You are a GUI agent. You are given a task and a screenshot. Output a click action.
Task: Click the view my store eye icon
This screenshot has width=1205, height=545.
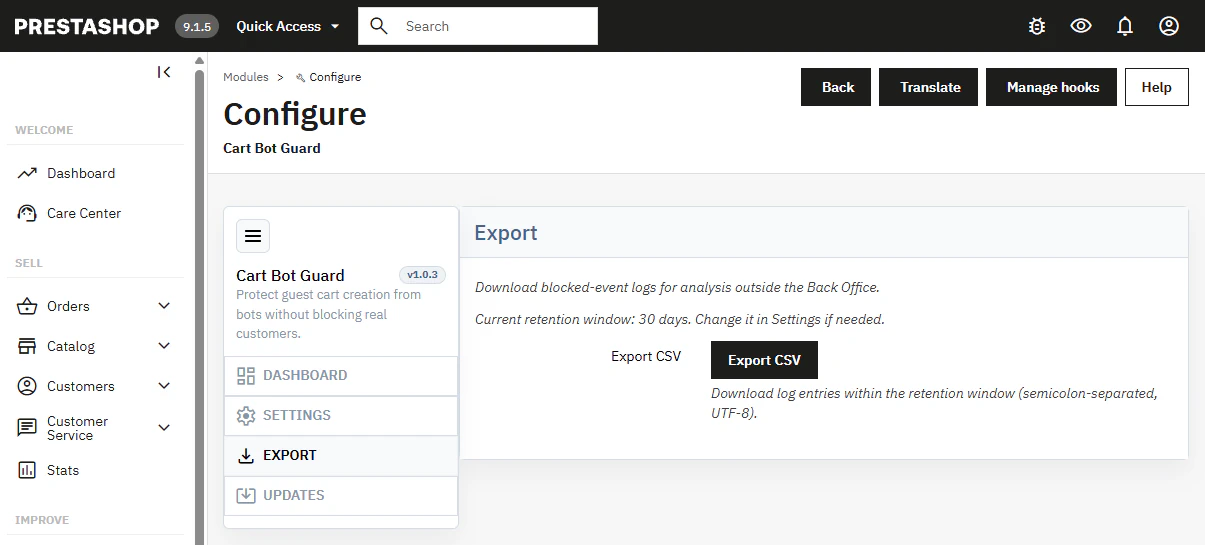point(1081,26)
